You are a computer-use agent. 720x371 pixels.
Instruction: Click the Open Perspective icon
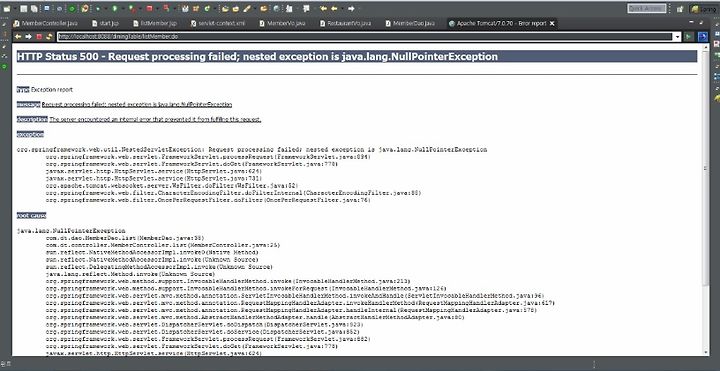coord(680,9)
